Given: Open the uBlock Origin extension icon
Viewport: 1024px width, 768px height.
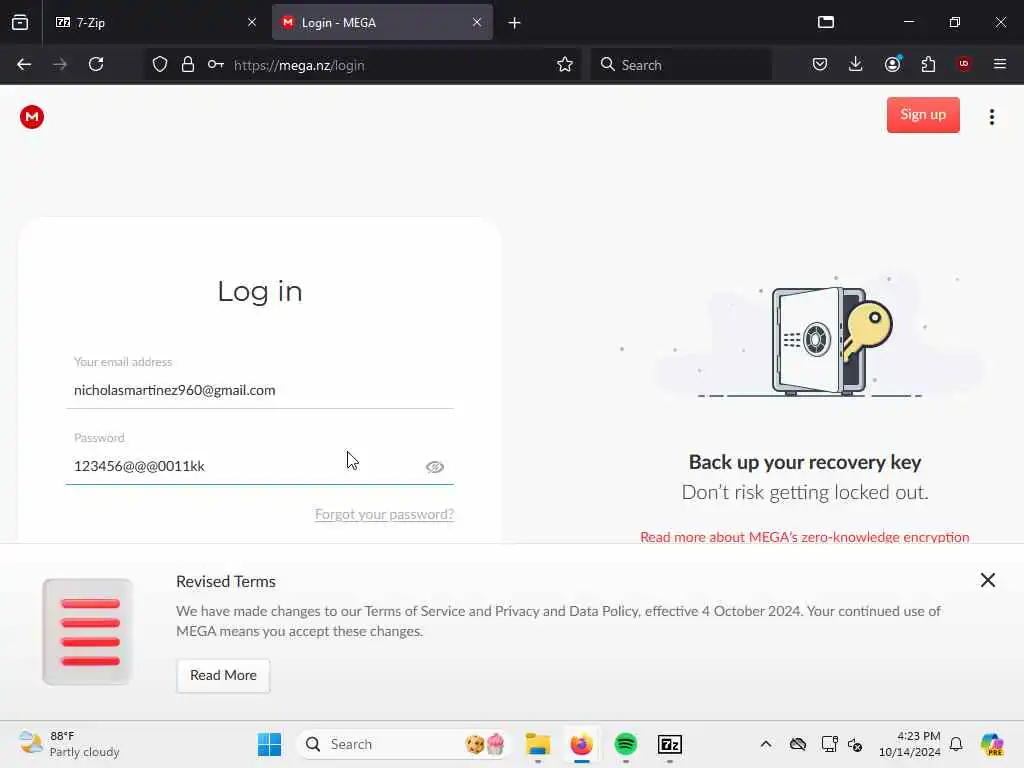Looking at the screenshot, I should (964, 65).
